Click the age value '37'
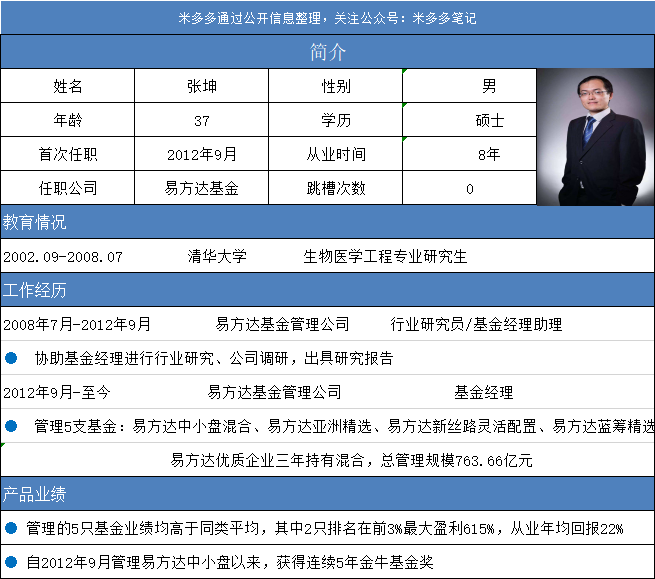This screenshot has width=655, height=579. 201,120
